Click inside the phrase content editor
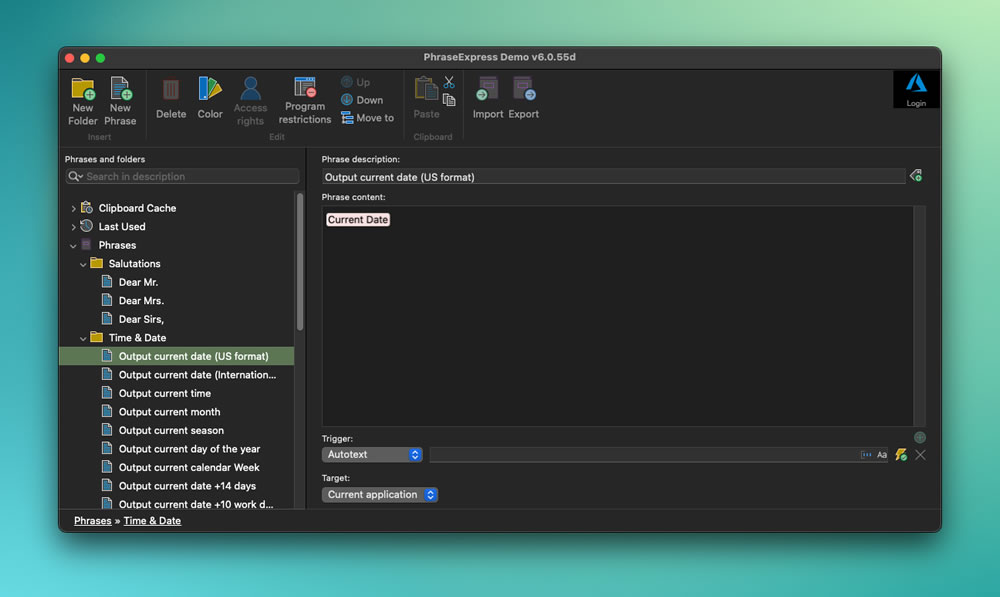The height and width of the screenshot is (597, 1000). 617,316
